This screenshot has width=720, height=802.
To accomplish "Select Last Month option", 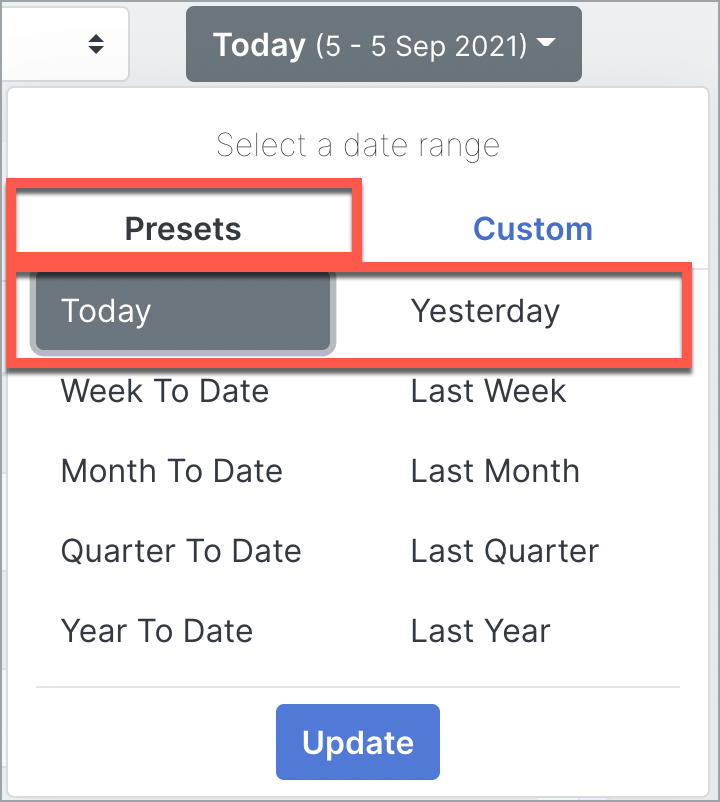I will 494,471.
